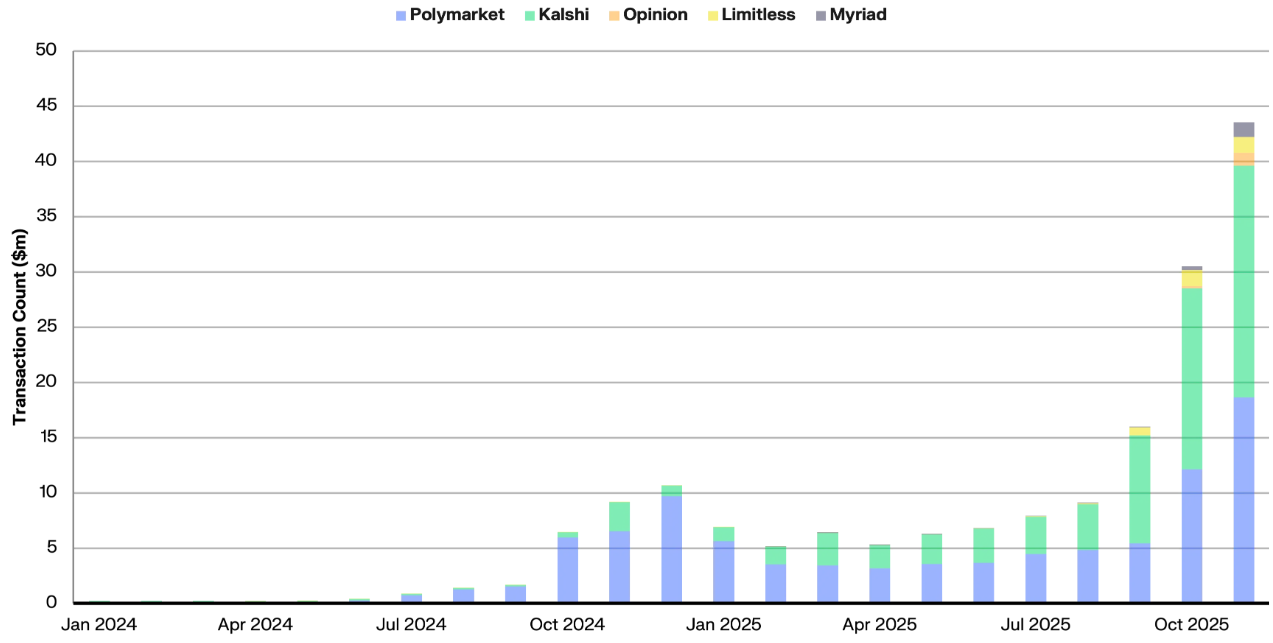1273x643 pixels.
Task: Expand the Oct 2024 axis label
Action: [x=565, y=623]
